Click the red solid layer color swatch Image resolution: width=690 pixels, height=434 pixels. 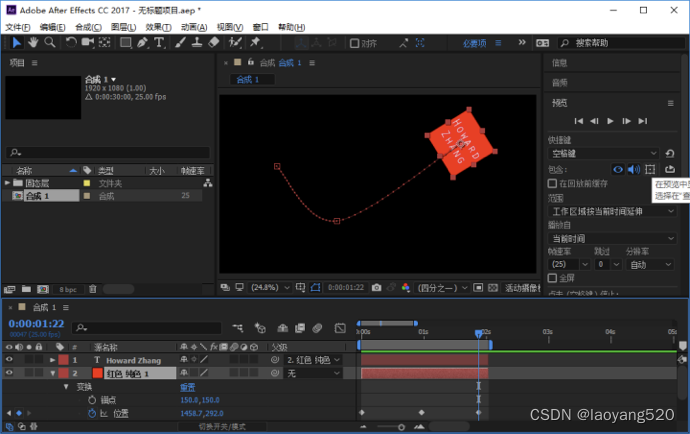click(x=98, y=373)
